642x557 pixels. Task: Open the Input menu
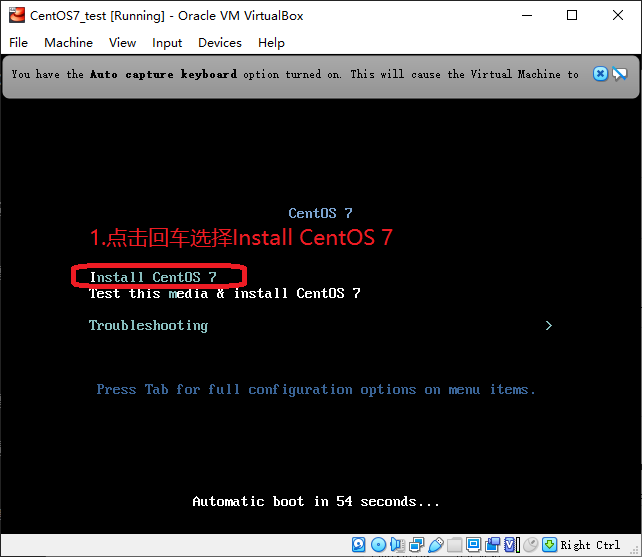[x=167, y=43]
